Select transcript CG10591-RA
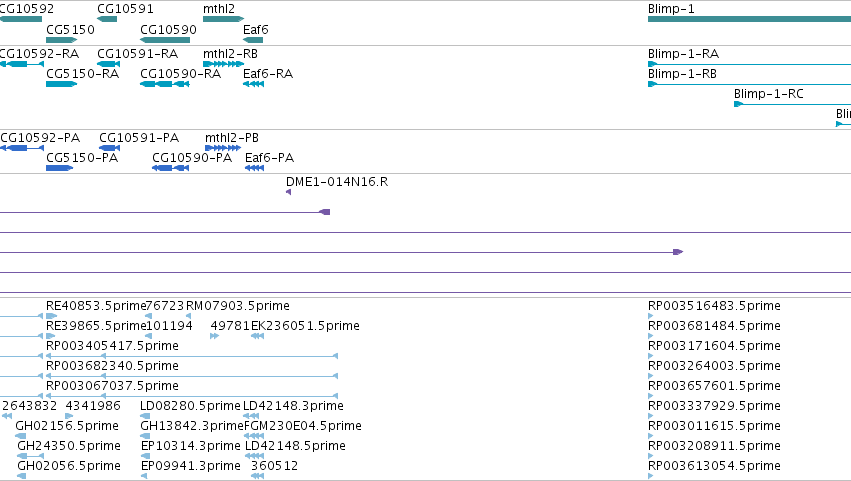Image resolution: width=851 pixels, height=481 pixels. pyautogui.click(x=137, y=54)
